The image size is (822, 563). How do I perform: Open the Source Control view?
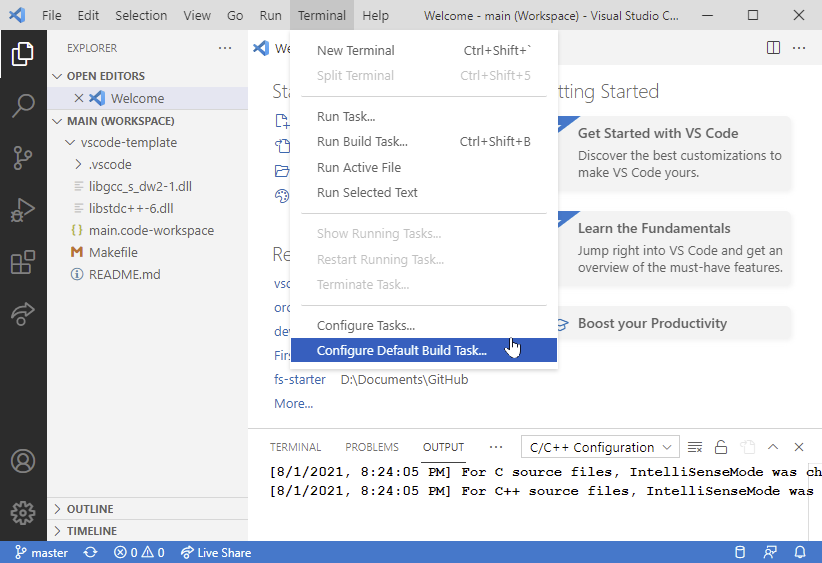[x=23, y=157]
